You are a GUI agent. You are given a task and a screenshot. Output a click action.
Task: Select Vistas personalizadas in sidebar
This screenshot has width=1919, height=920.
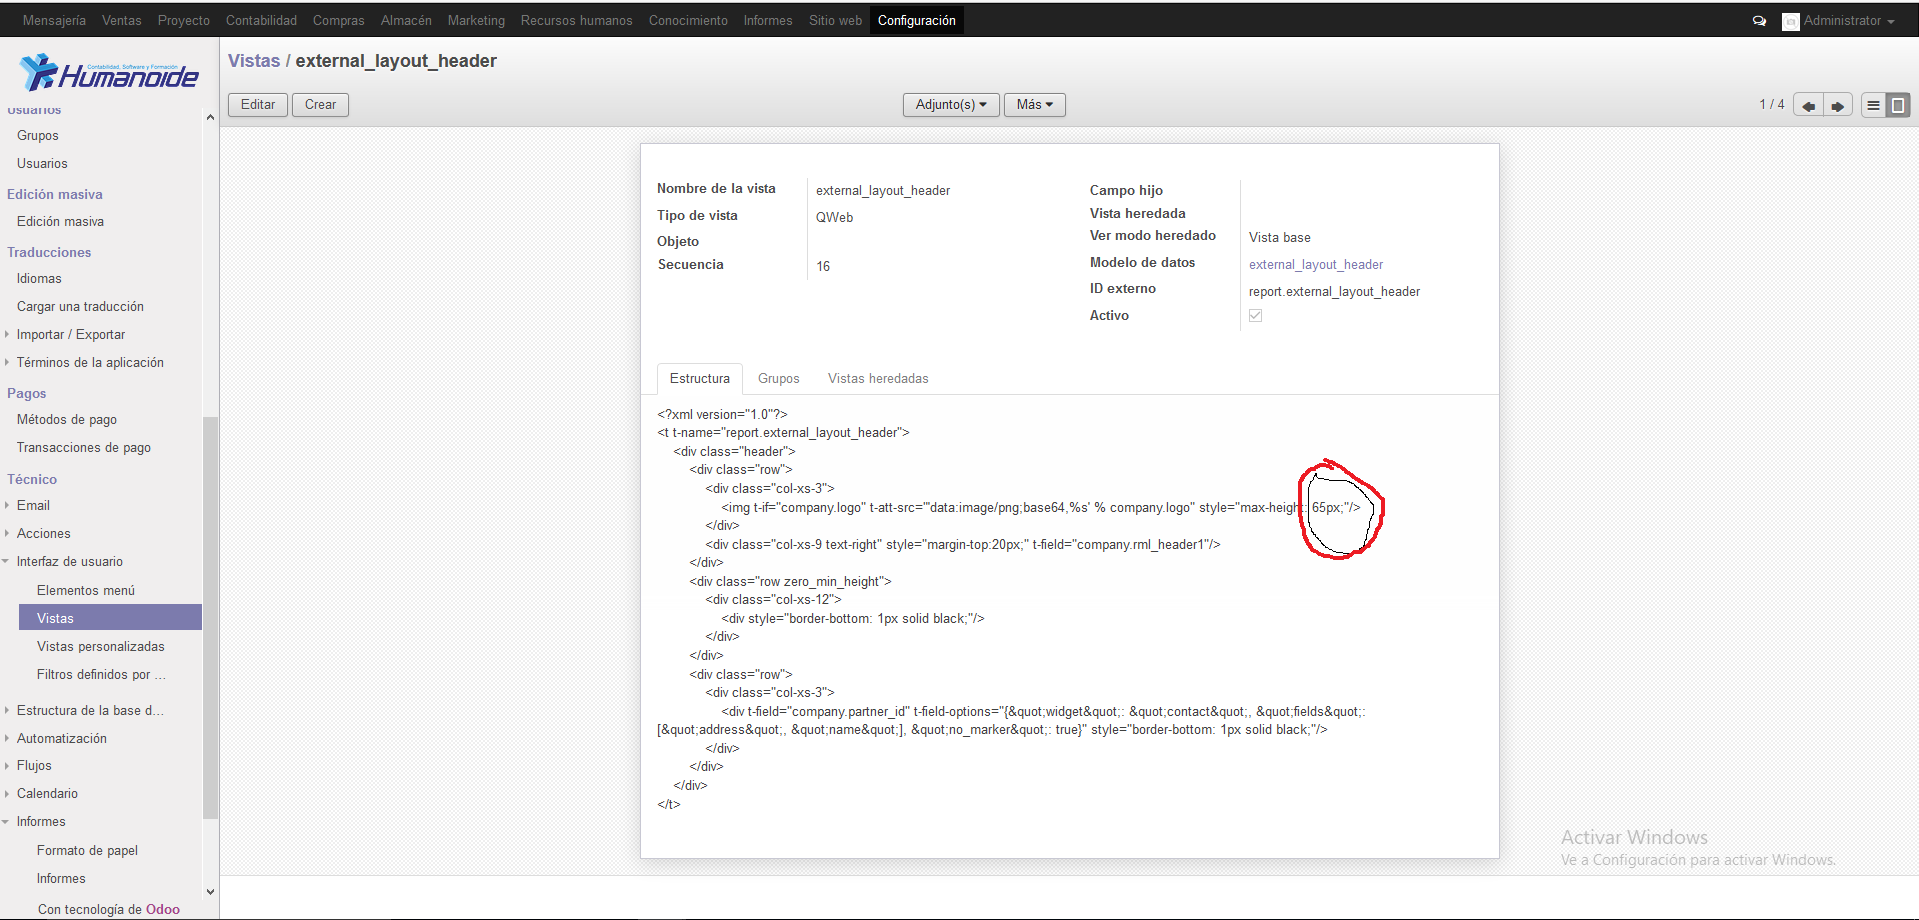point(100,647)
